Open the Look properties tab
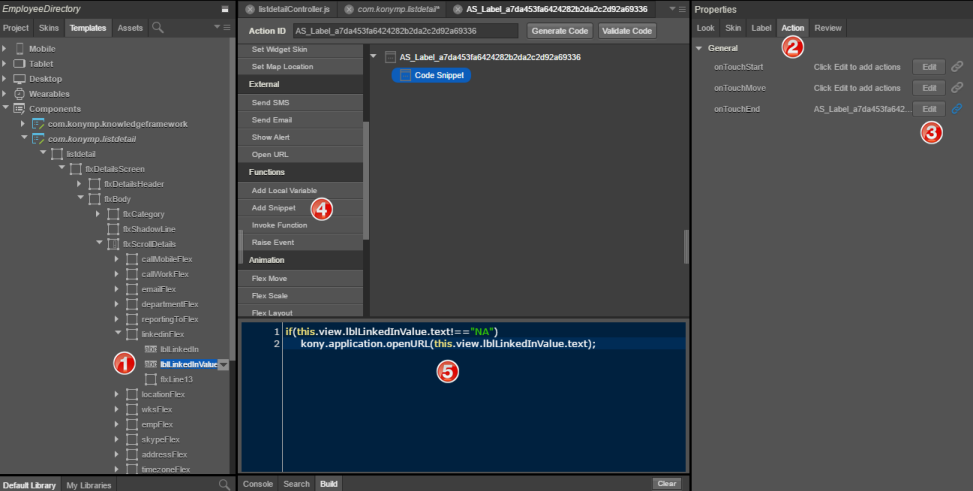 pos(706,27)
